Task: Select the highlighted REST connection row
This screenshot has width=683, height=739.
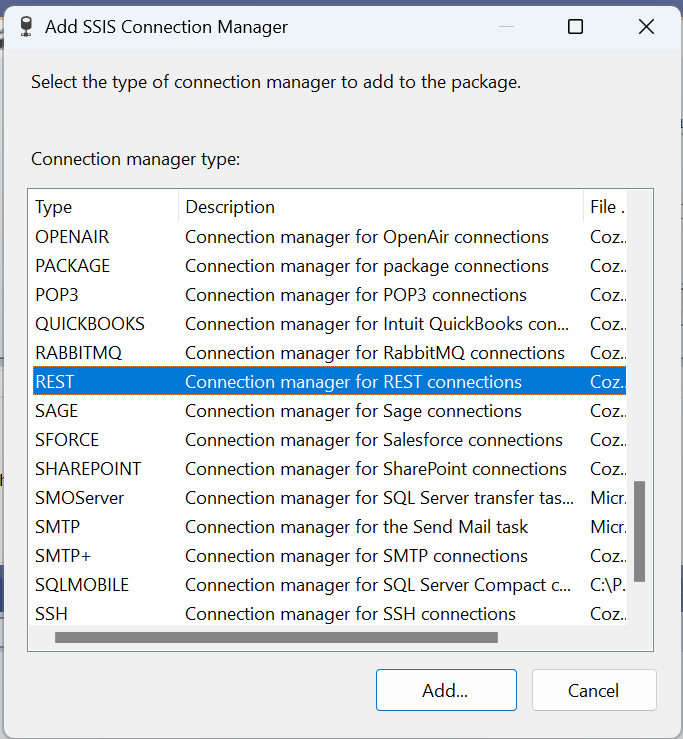Action: tap(55, 382)
